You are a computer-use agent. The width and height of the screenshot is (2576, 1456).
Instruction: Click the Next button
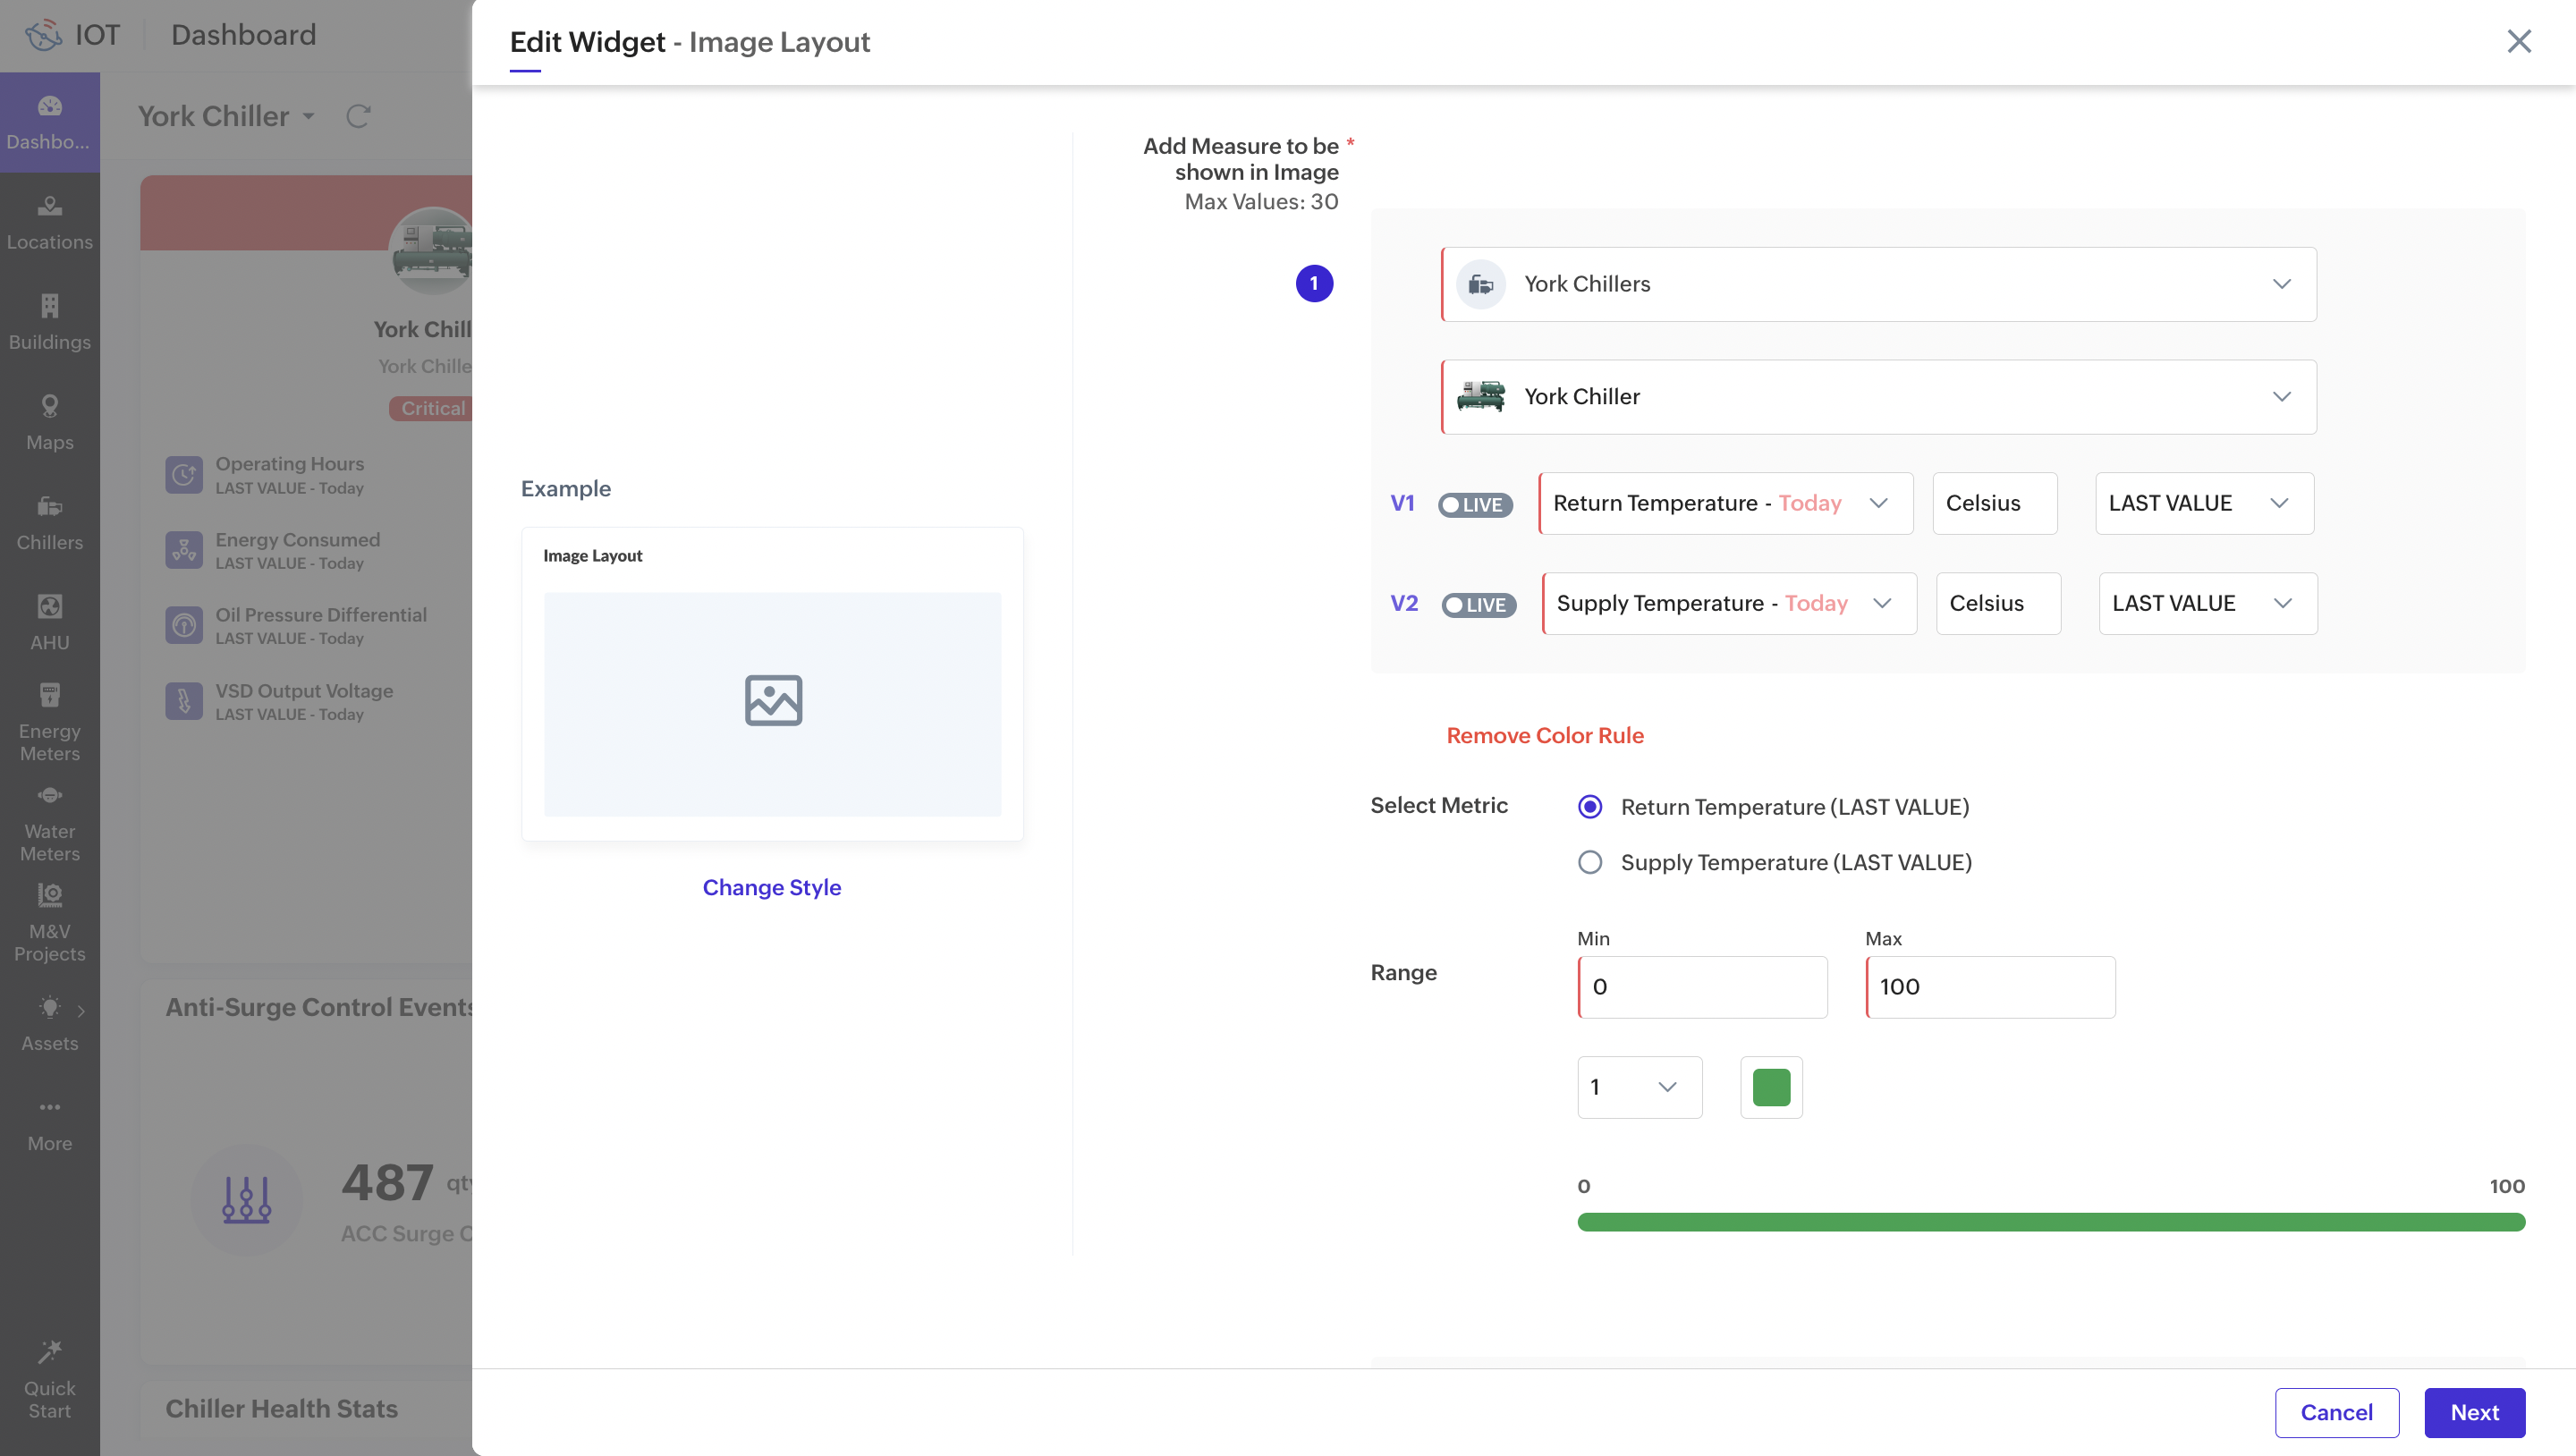click(2473, 1412)
